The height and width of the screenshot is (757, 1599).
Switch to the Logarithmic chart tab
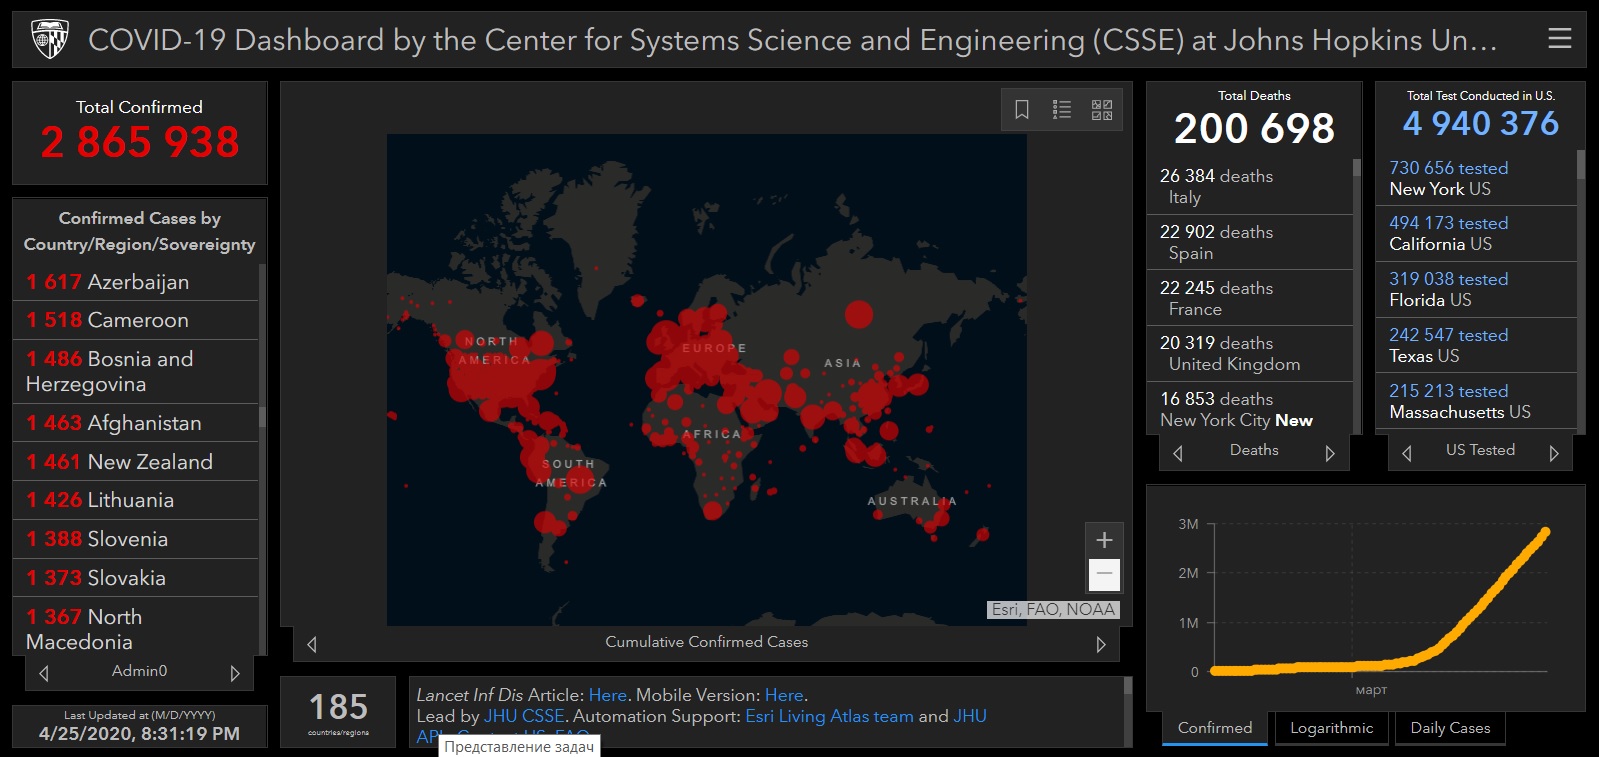[1332, 728]
